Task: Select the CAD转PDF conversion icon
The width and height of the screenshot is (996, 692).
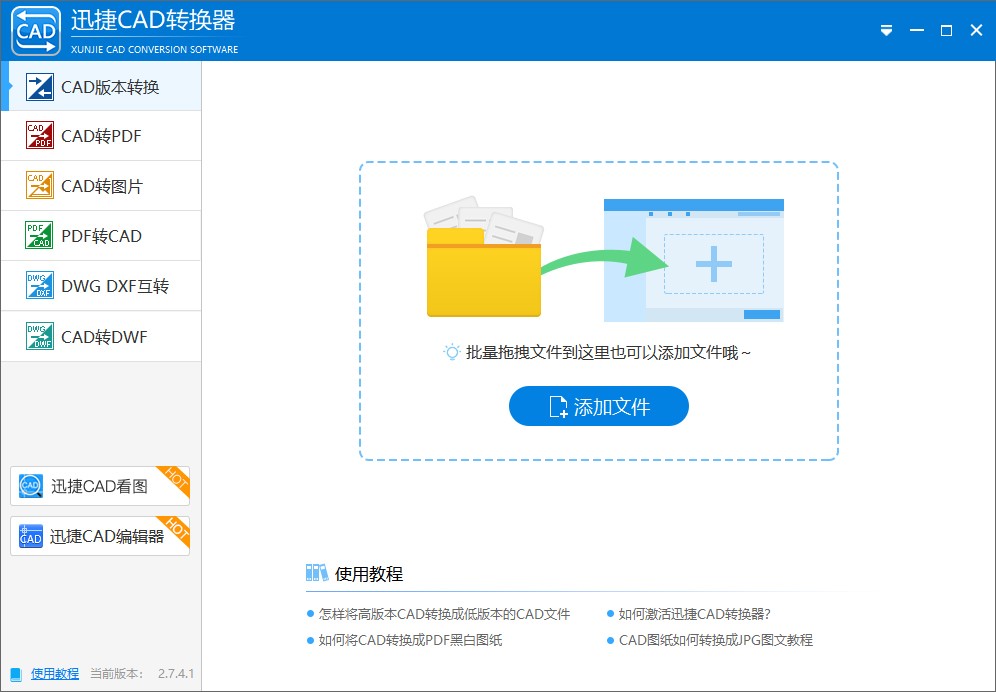Action: coord(38,135)
